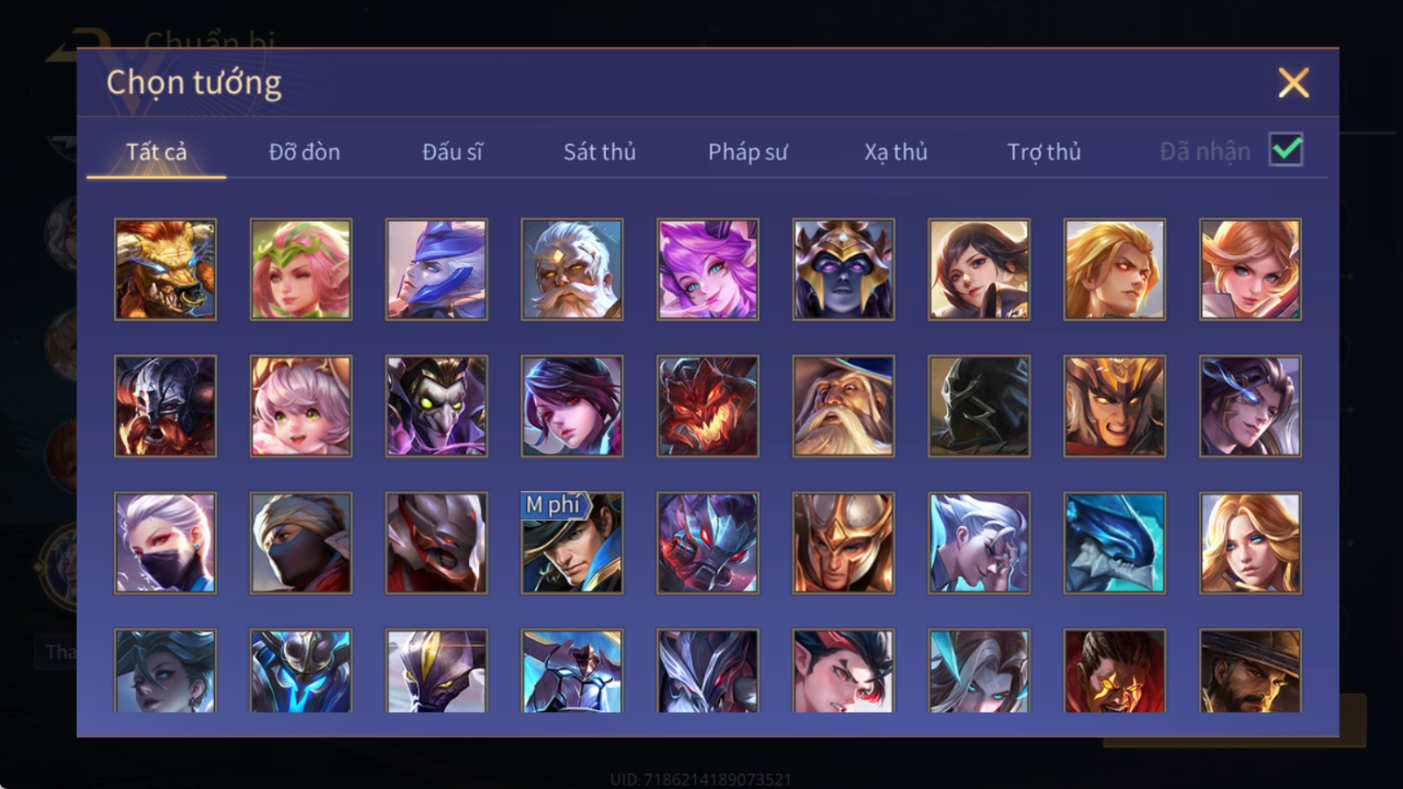
Task: Select the purple-haired girl hero portrait
Action: click(x=708, y=270)
